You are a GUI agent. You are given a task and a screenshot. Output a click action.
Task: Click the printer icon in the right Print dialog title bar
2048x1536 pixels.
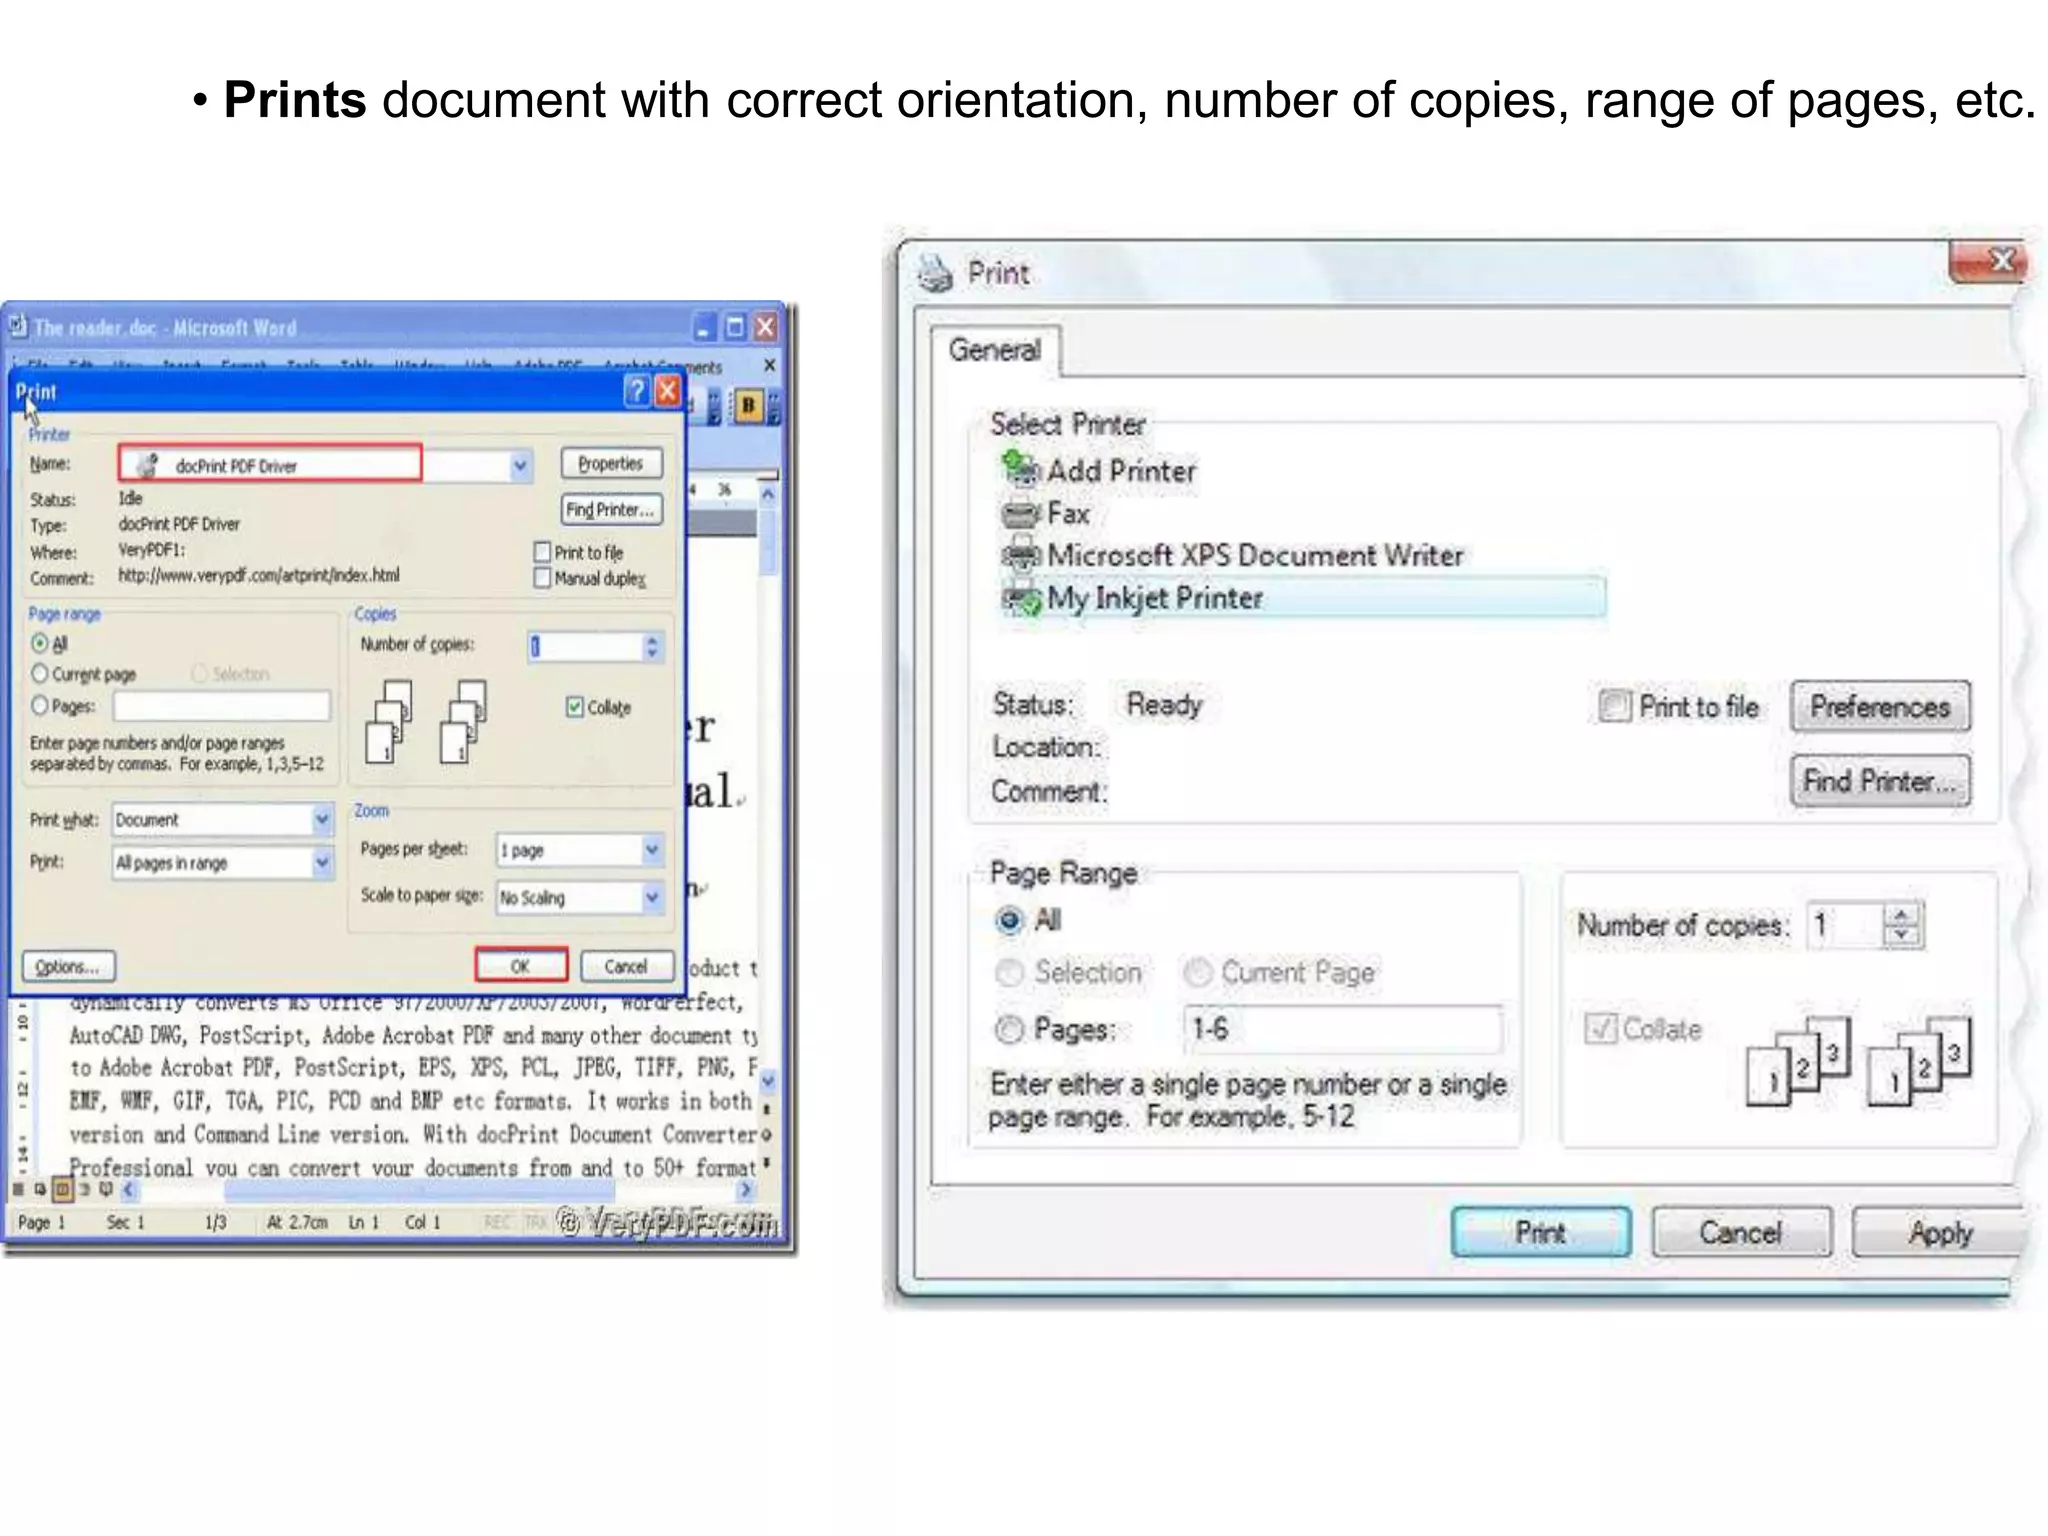pos(936,273)
